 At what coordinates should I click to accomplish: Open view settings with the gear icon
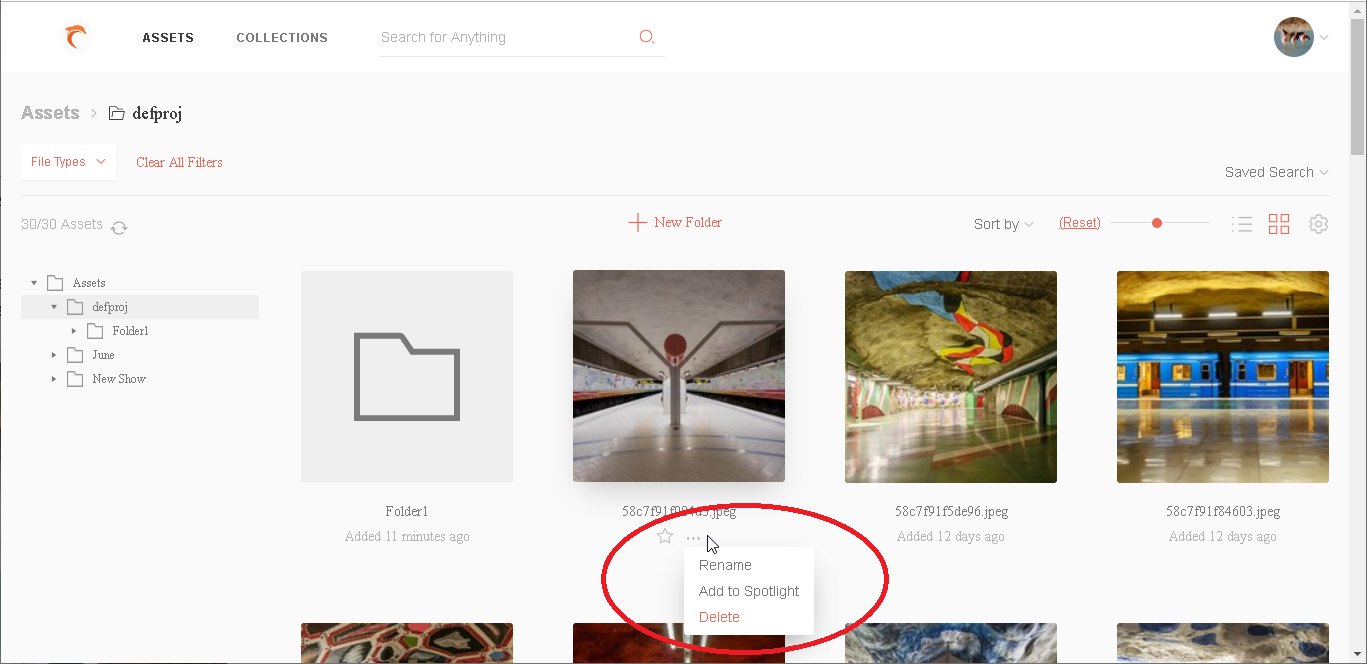(1318, 224)
